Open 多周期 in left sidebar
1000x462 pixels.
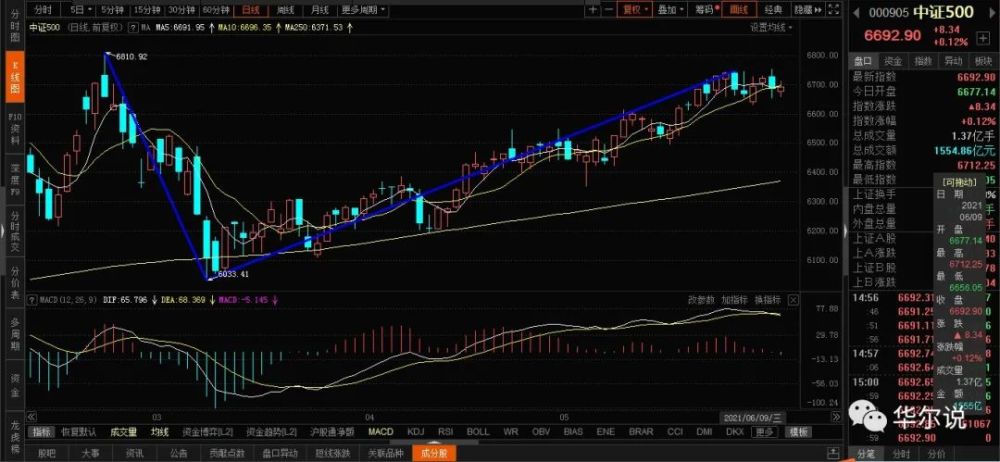(16, 334)
